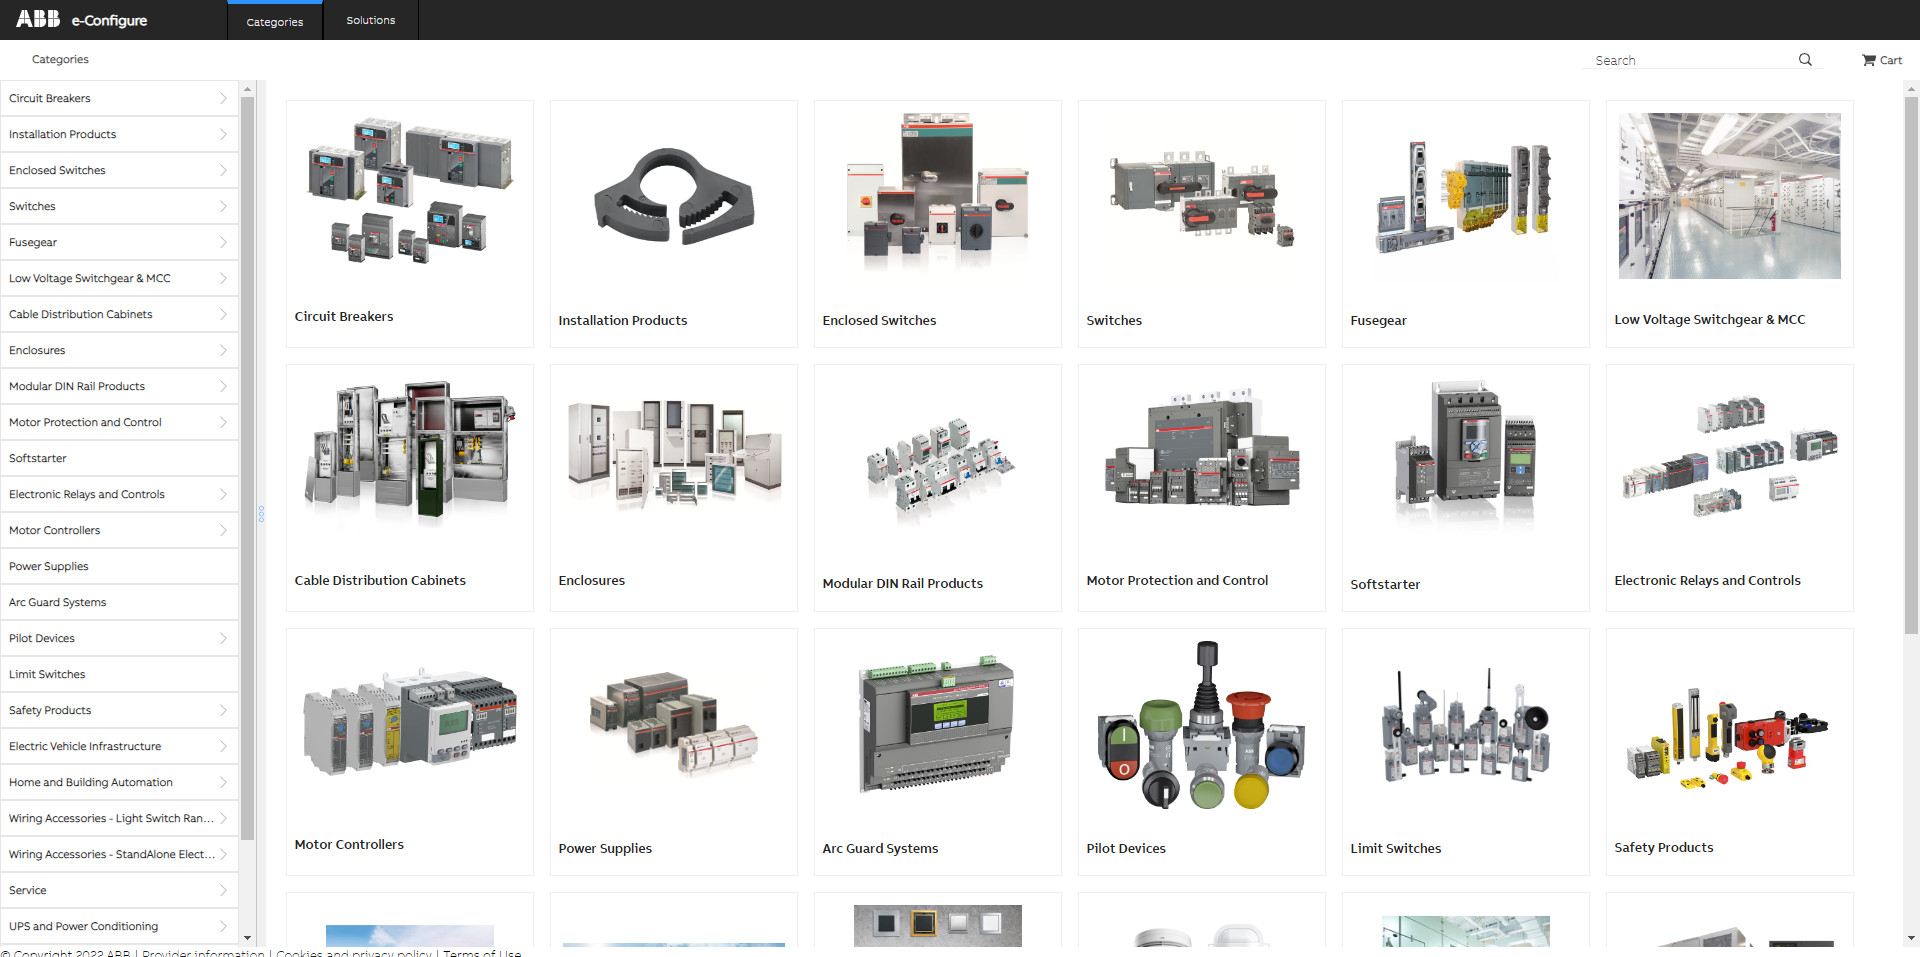
Task: Click the search magnifier icon
Action: pos(1805,60)
